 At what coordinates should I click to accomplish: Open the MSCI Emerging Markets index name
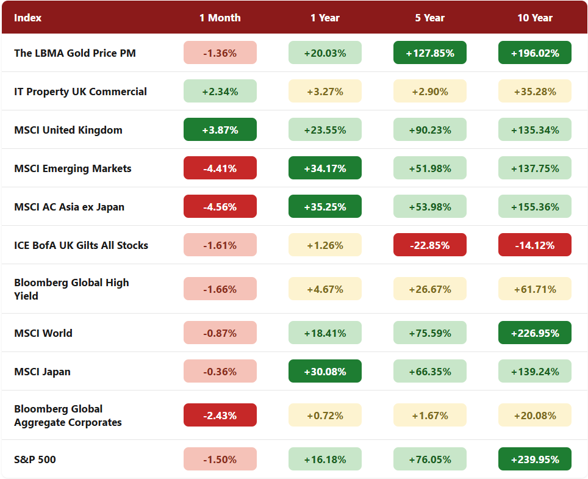click(x=73, y=168)
